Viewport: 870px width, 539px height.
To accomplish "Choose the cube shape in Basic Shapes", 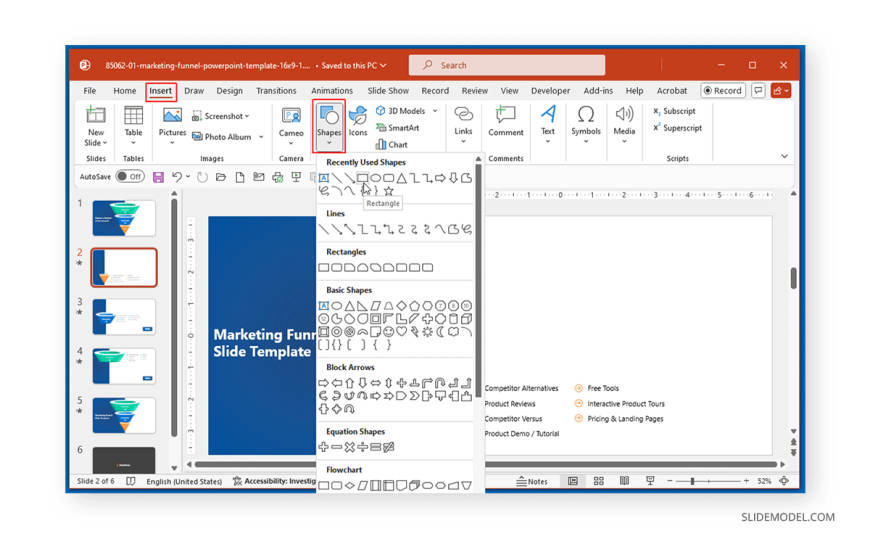I will click(467, 319).
